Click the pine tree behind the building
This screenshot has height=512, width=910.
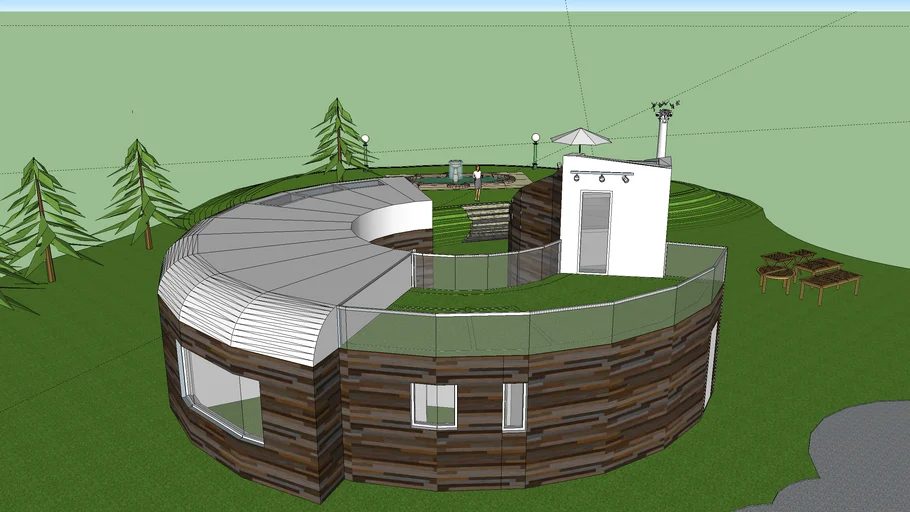338,138
